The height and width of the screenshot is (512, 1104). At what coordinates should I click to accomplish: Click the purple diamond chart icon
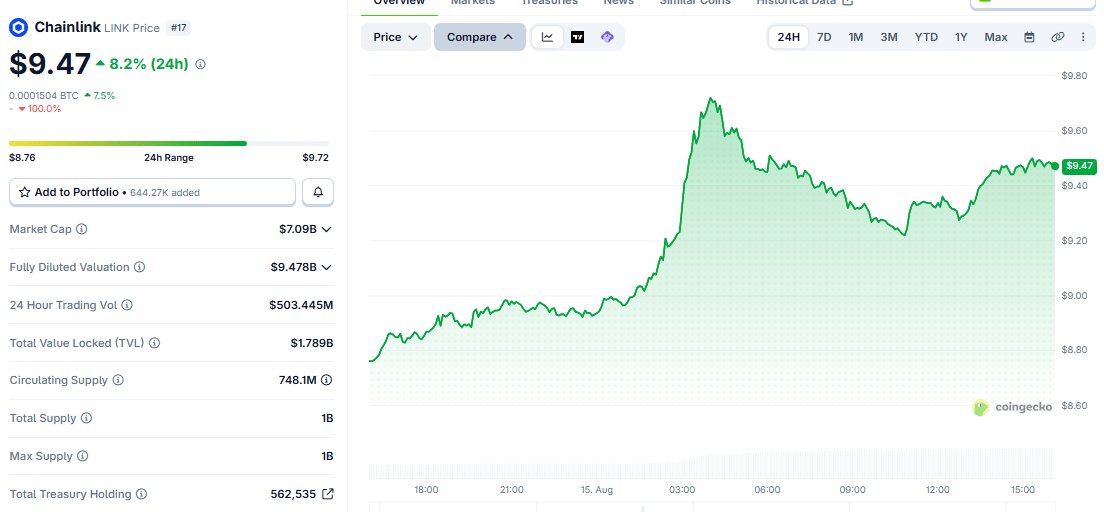click(x=607, y=37)
